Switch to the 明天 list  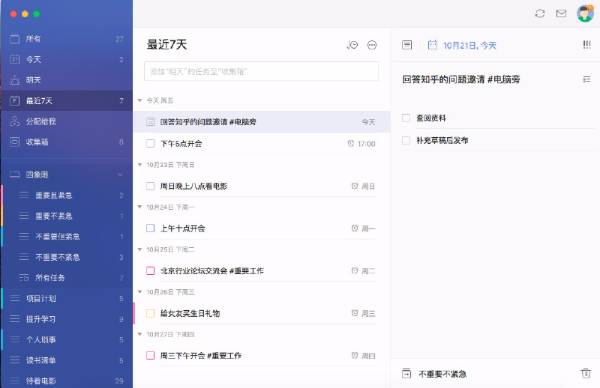[67, 80]
